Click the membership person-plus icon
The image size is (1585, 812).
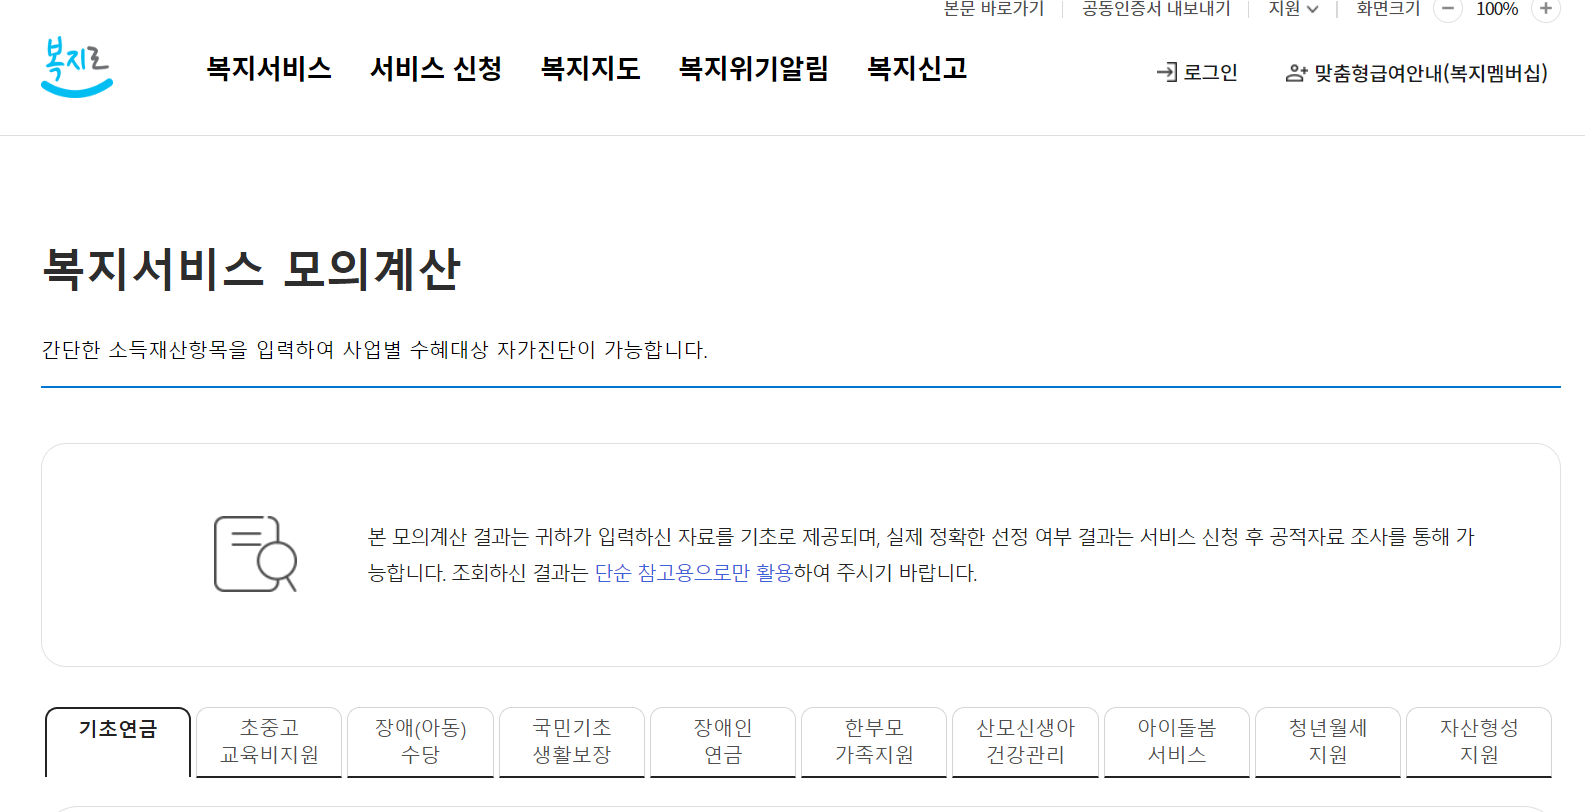[1296, 73]
